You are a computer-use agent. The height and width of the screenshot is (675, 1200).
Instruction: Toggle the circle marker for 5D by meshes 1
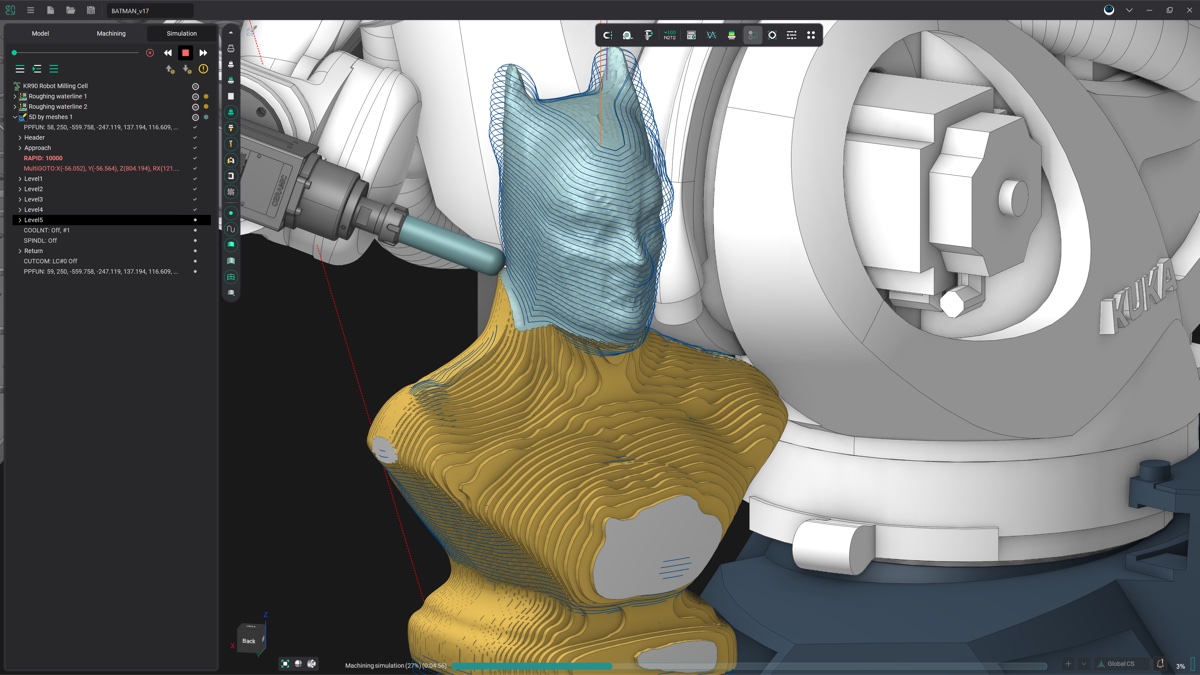click(195, 117)
